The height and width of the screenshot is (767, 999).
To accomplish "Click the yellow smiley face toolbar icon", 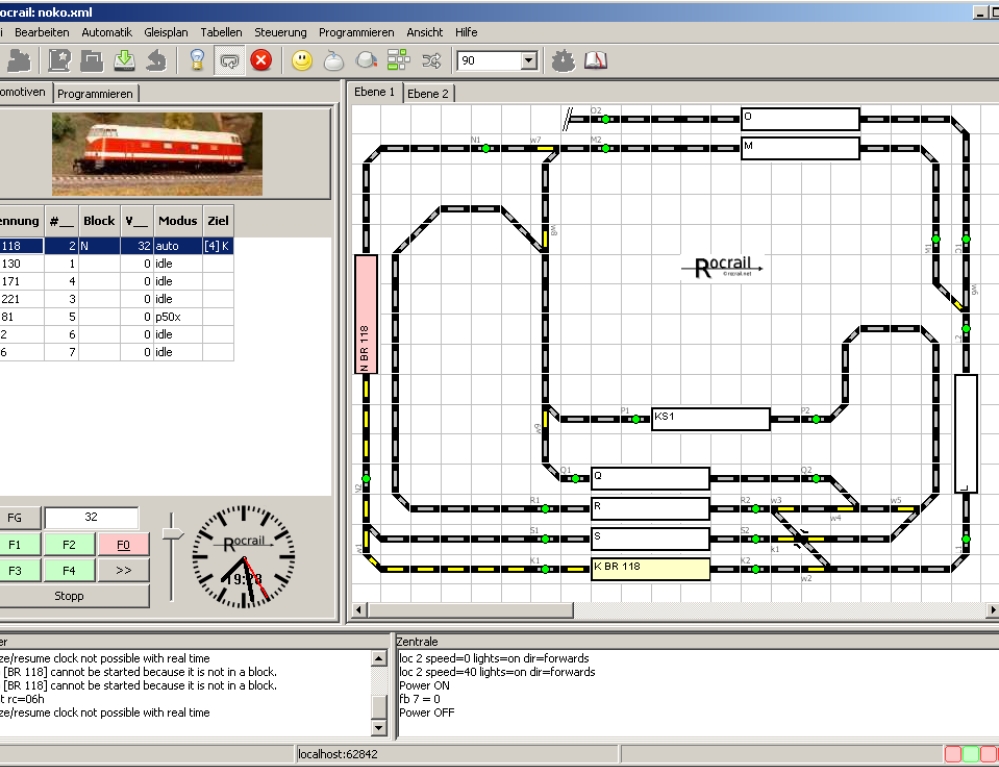I will point(302,61).
